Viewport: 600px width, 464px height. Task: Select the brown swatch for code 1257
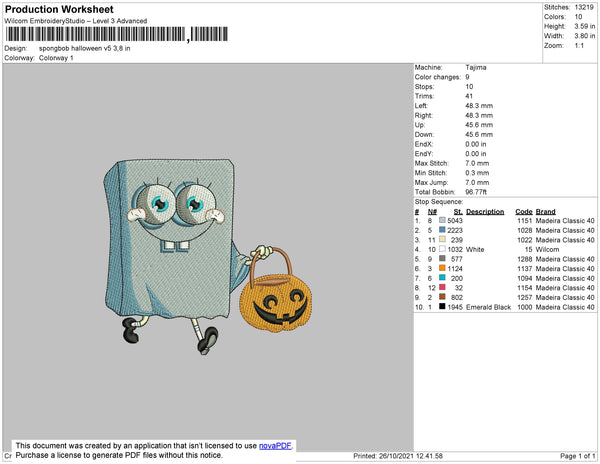(x=442, y=297)
